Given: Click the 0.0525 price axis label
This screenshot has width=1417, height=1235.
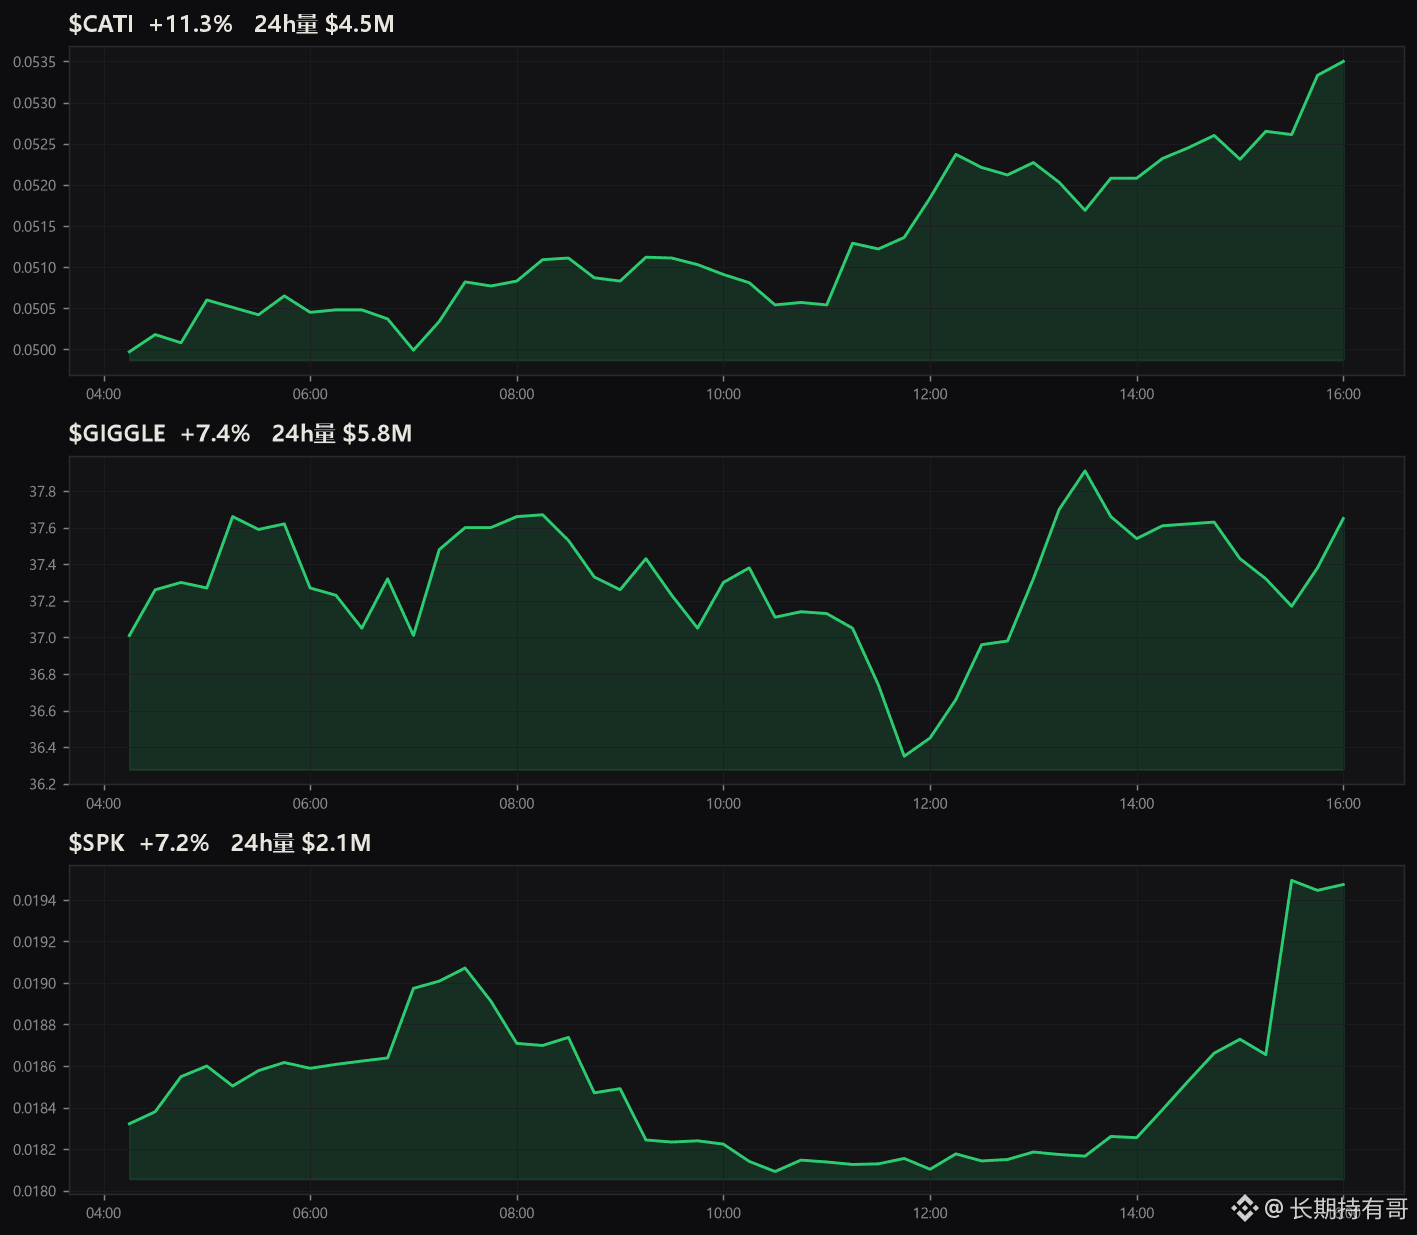Looking at the screenshot, I should pos(34,144).
